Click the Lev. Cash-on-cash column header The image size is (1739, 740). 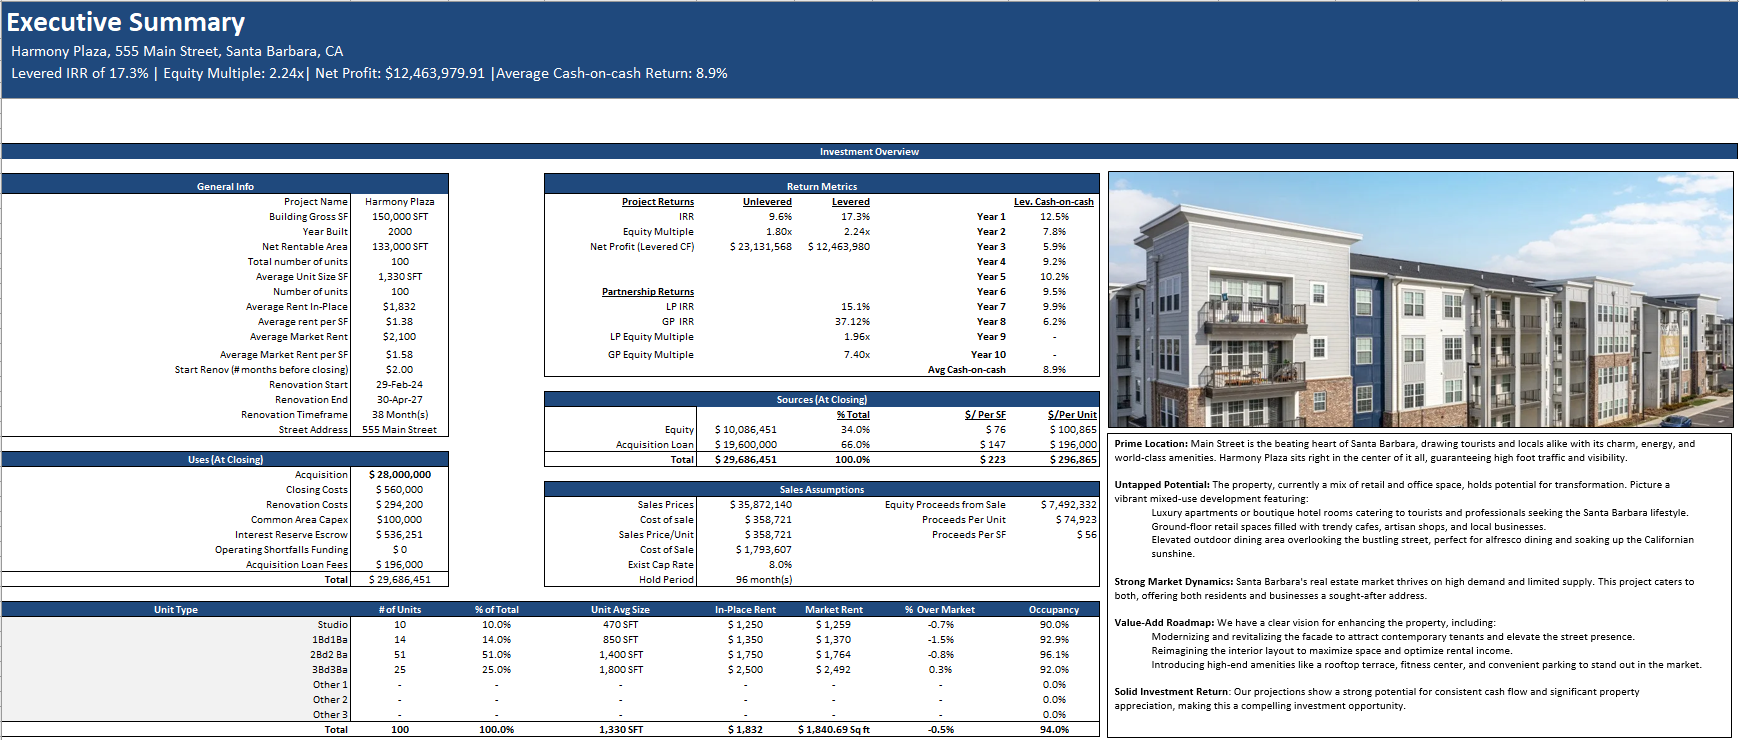pos(1053,202)
